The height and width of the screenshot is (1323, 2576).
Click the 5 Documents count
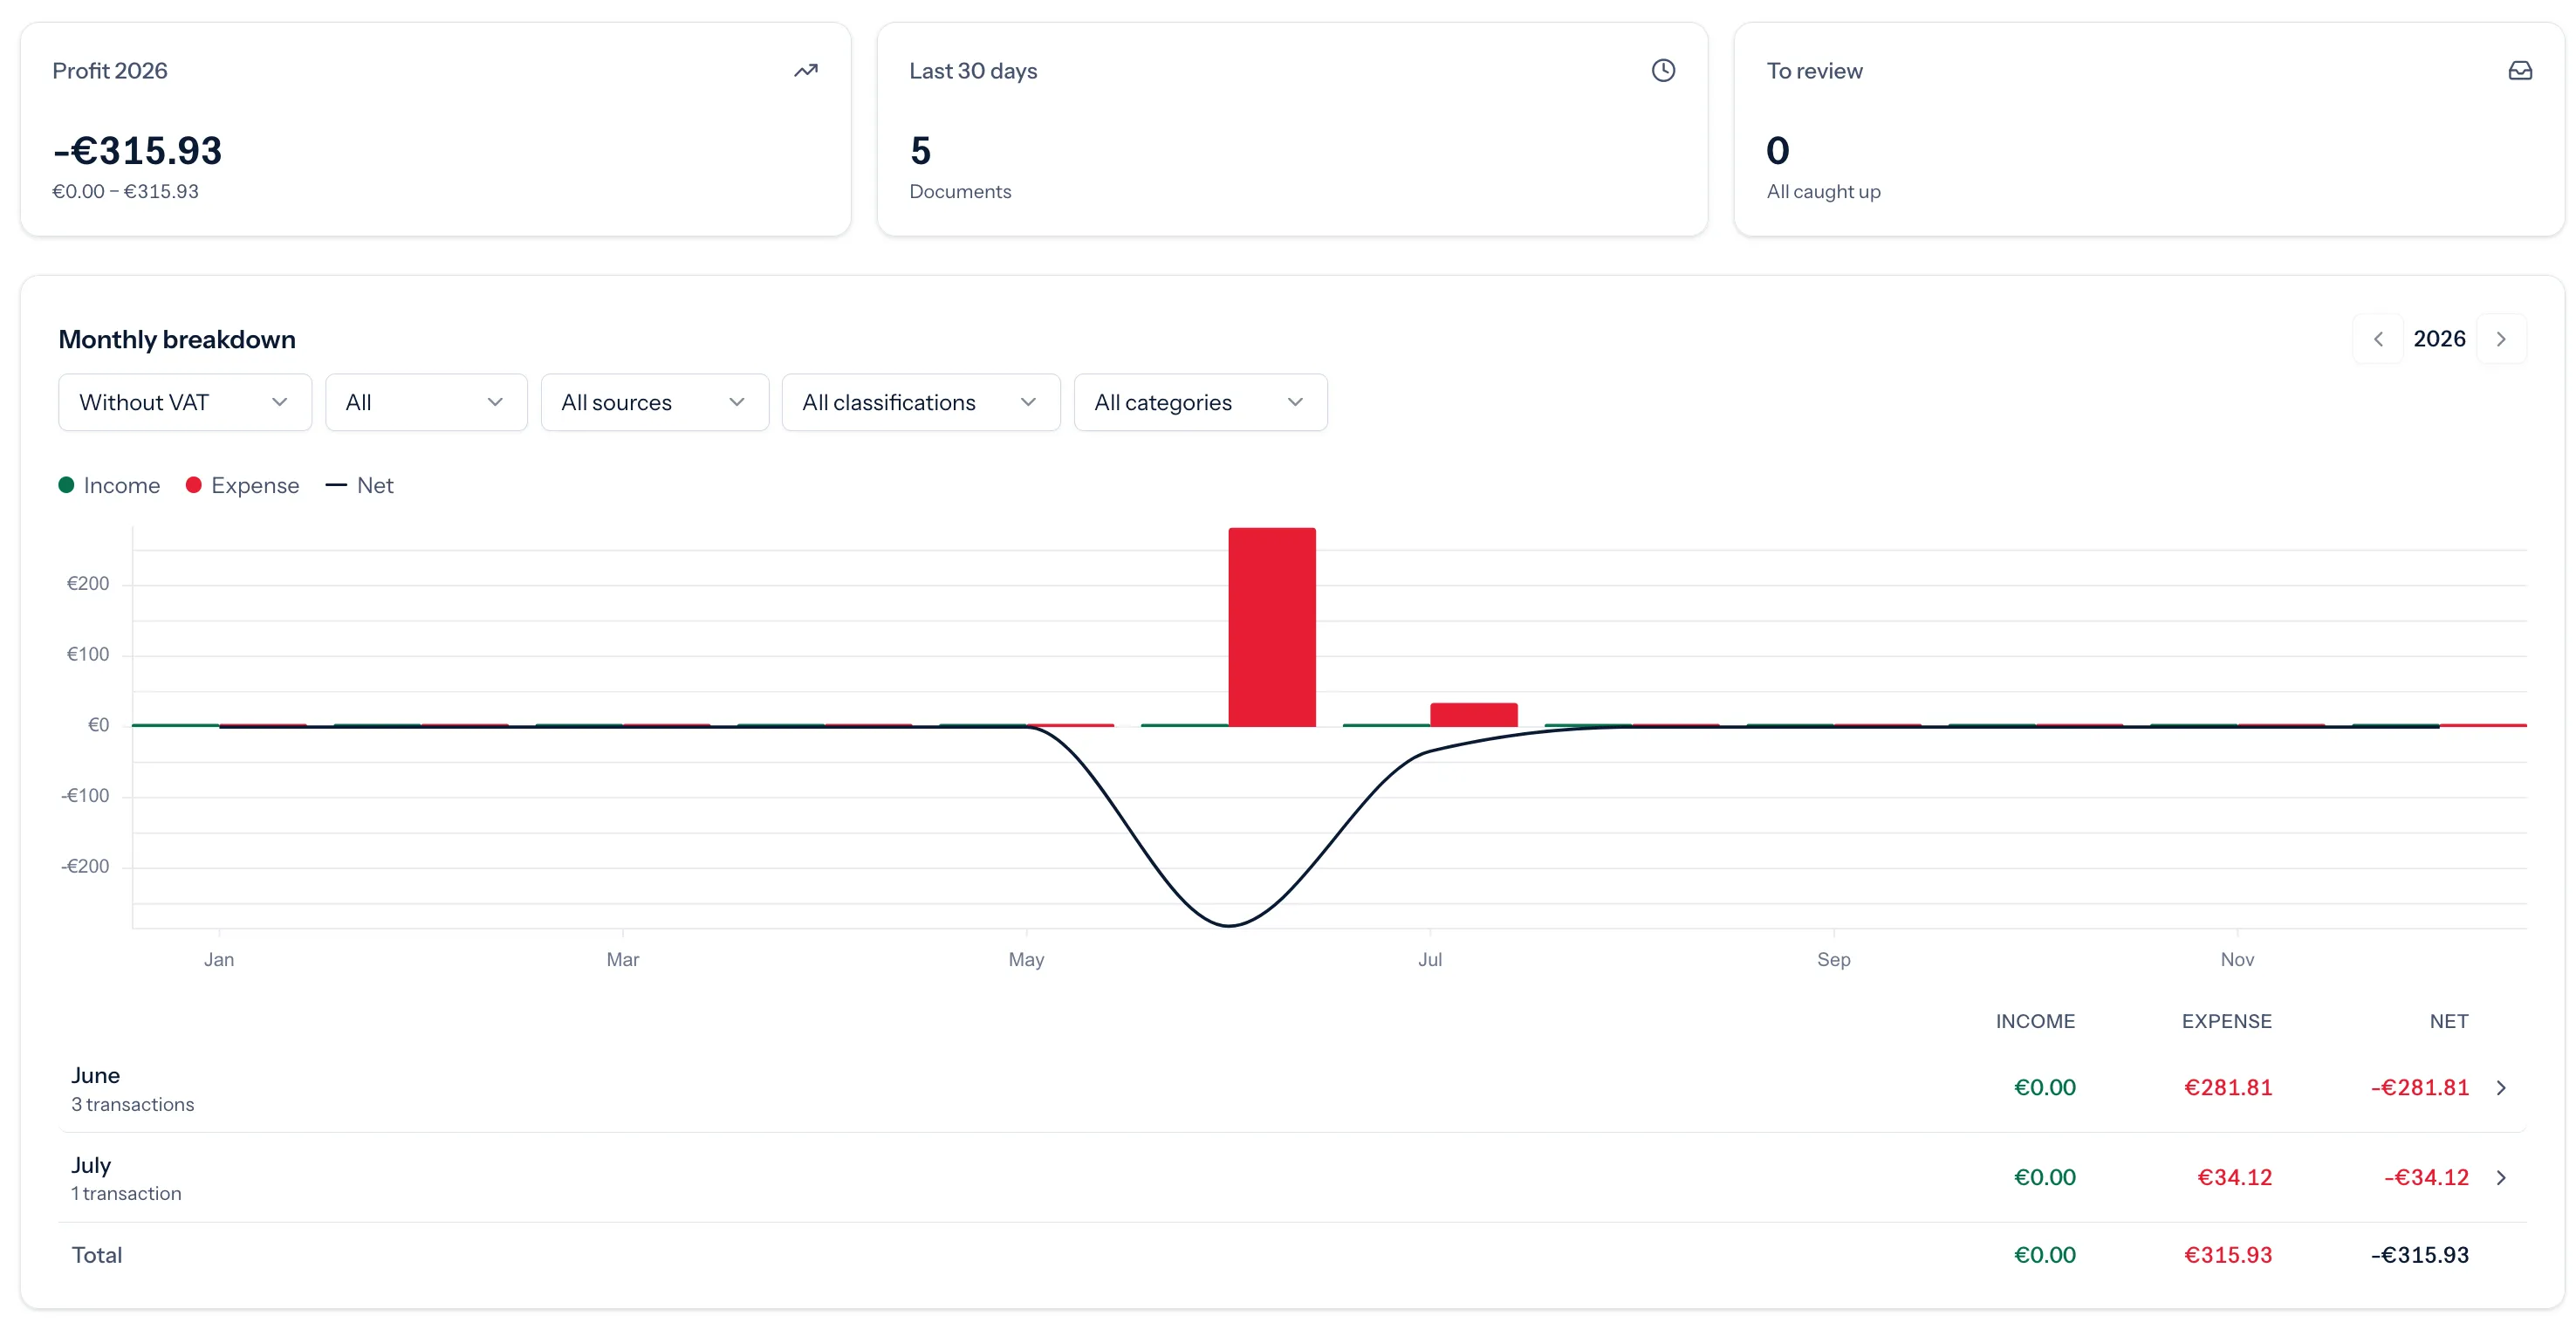[x=920, y=151]
